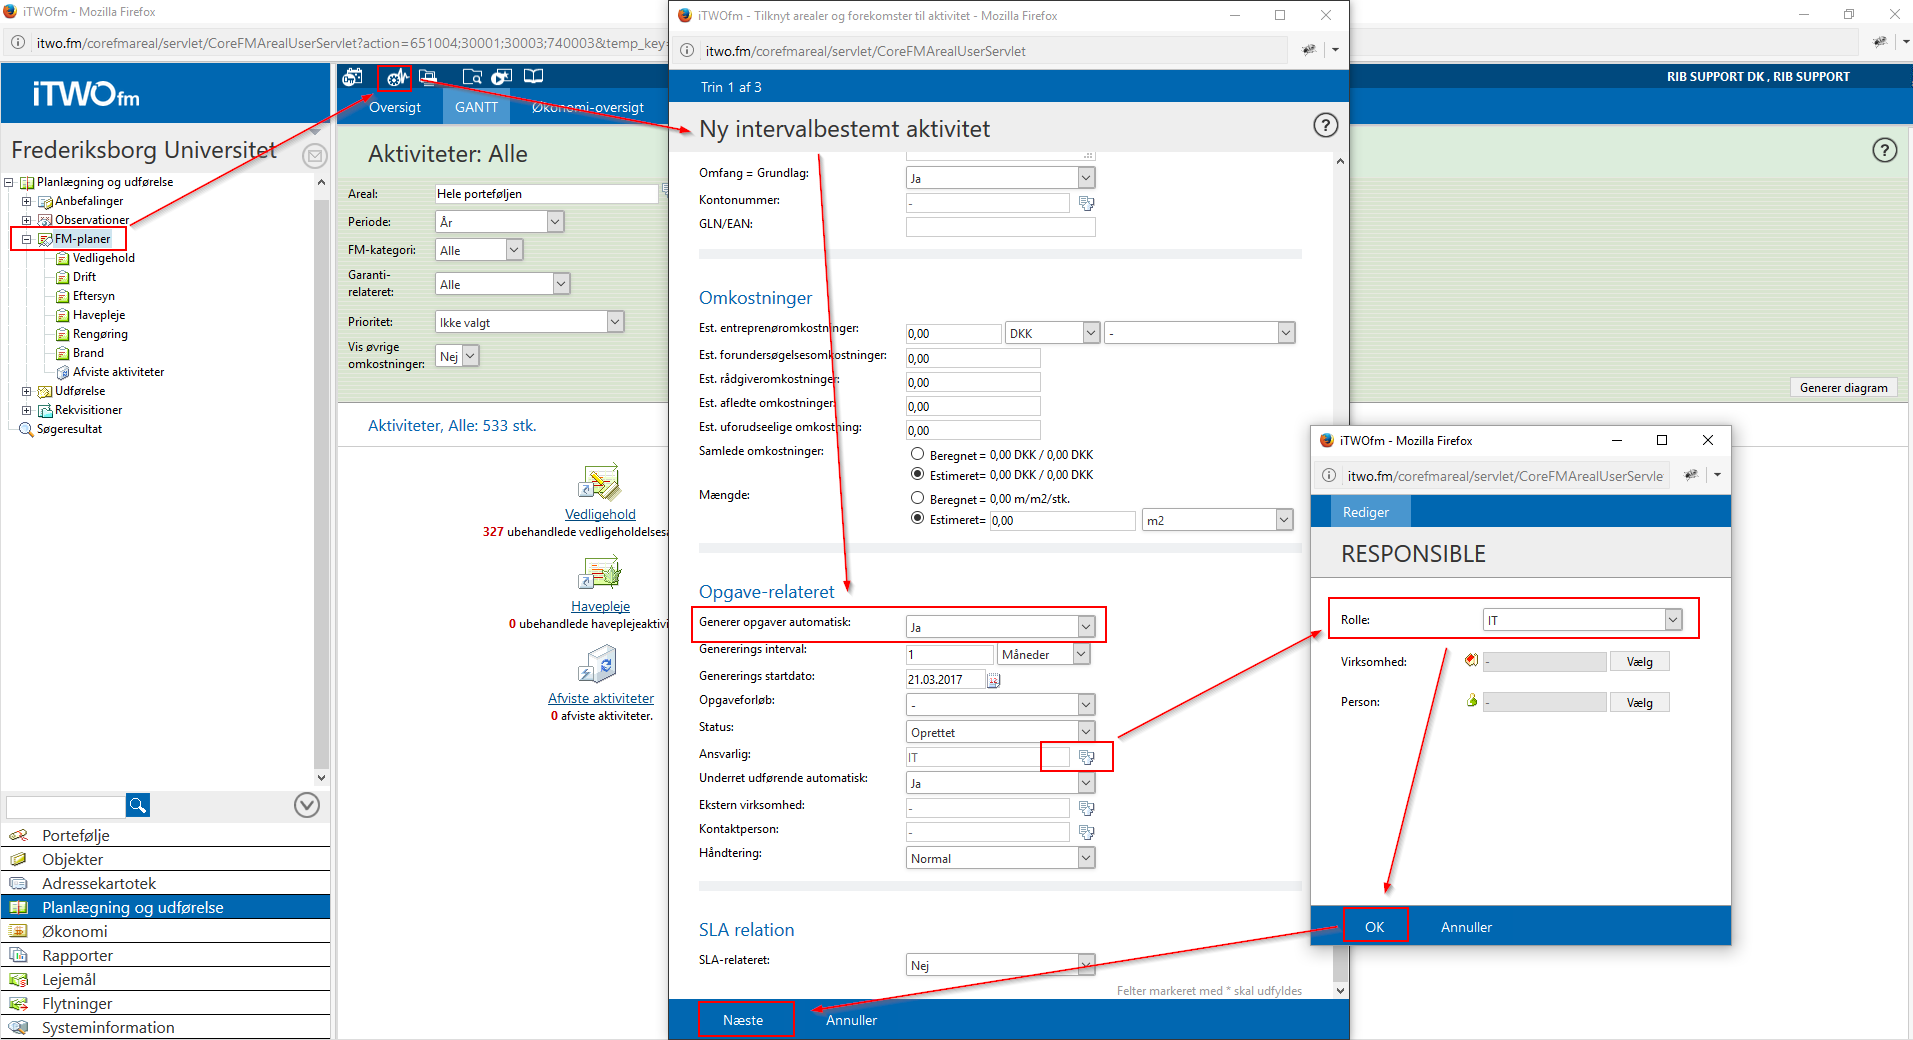Click the calendar icon beside Generation startdato
Viewport: 1913px width, 1040px height.
click(993, 680)
